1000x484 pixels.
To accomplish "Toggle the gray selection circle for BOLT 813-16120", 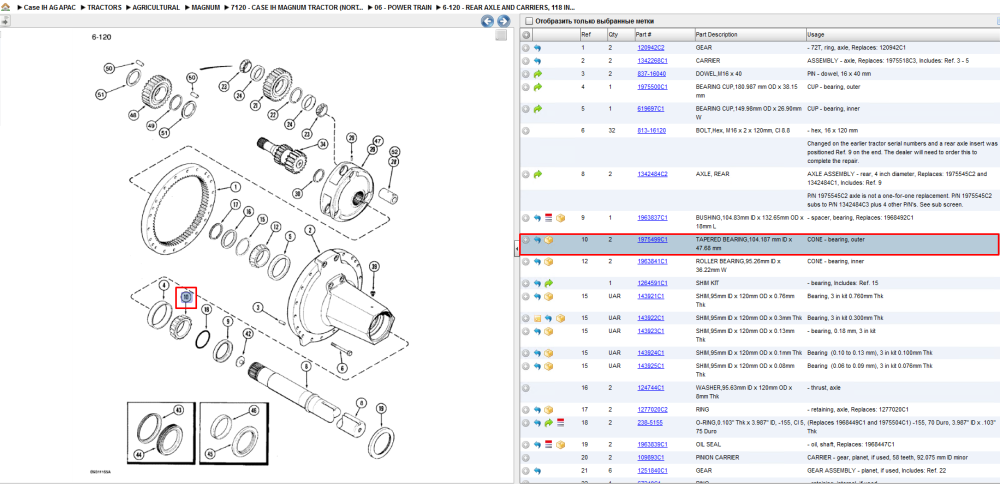I will (x=526, y=131).
